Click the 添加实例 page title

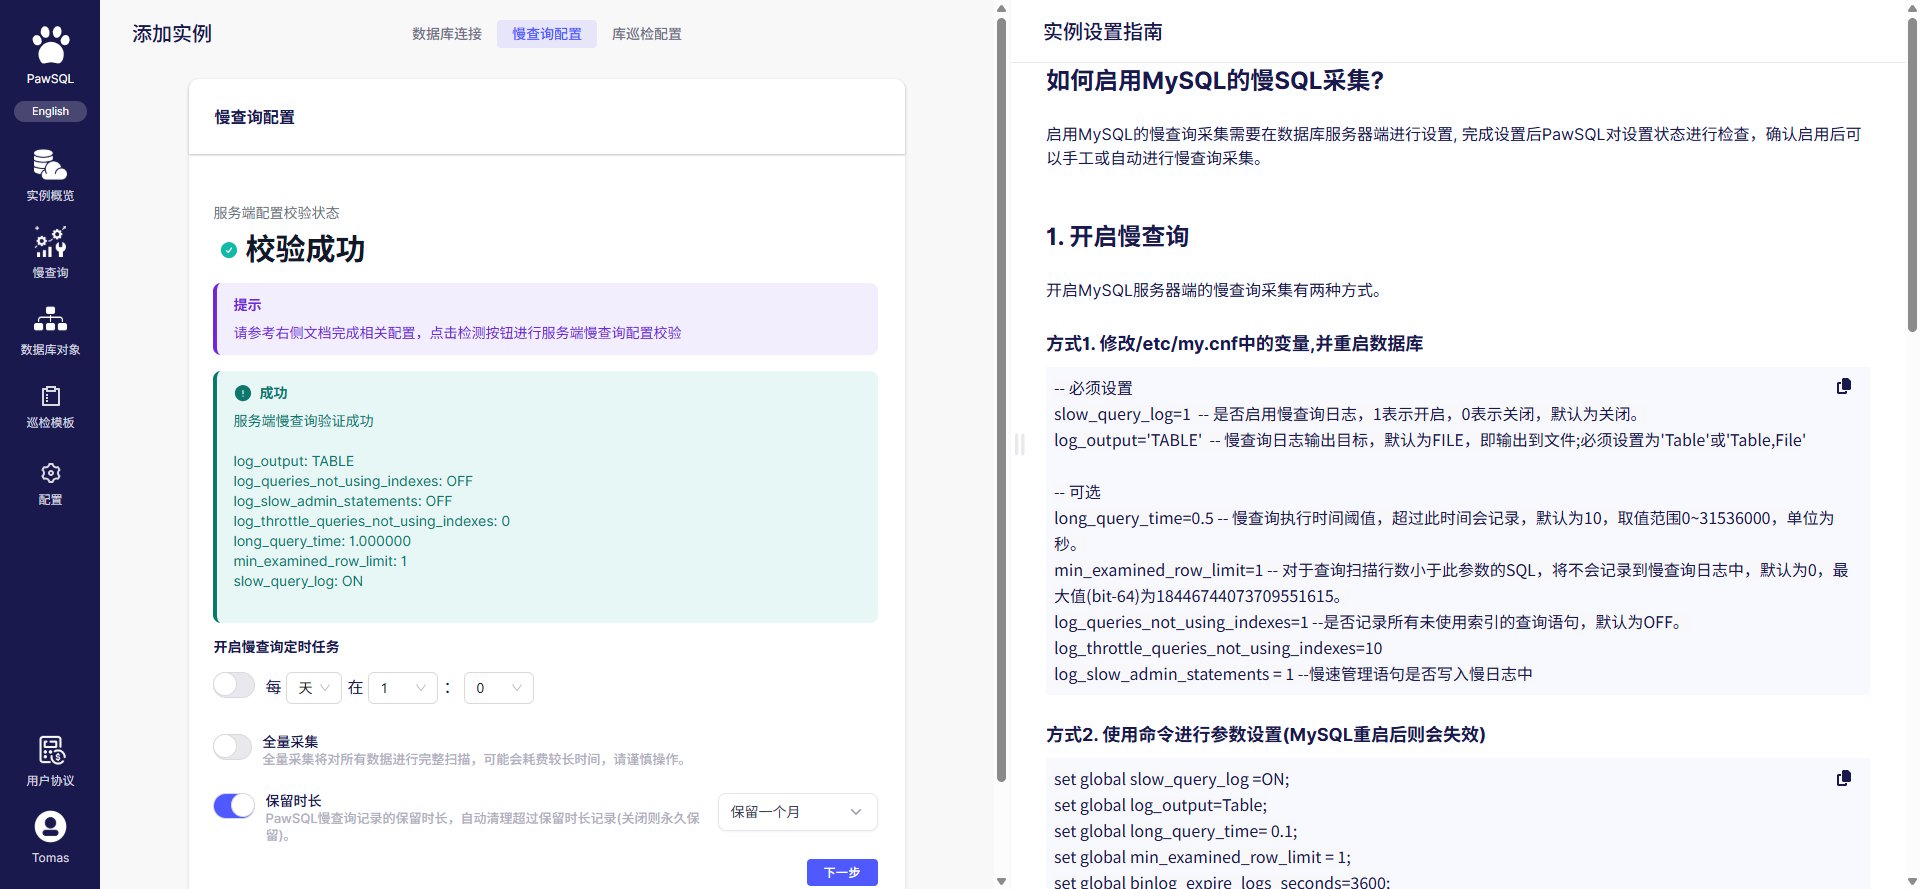172,34
